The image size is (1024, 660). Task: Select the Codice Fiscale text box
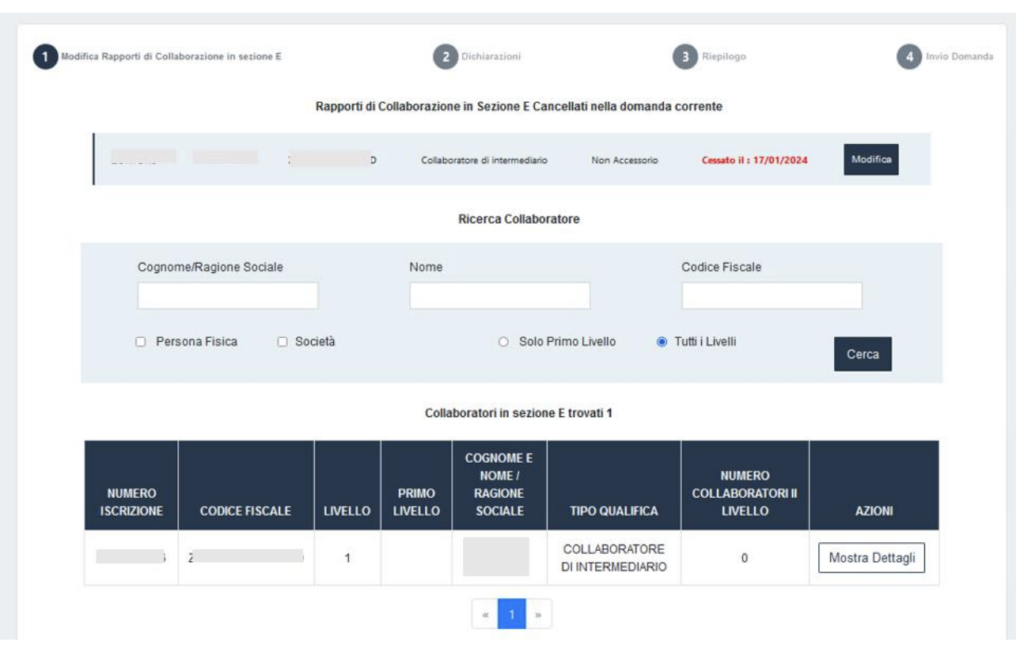point(770,294)
